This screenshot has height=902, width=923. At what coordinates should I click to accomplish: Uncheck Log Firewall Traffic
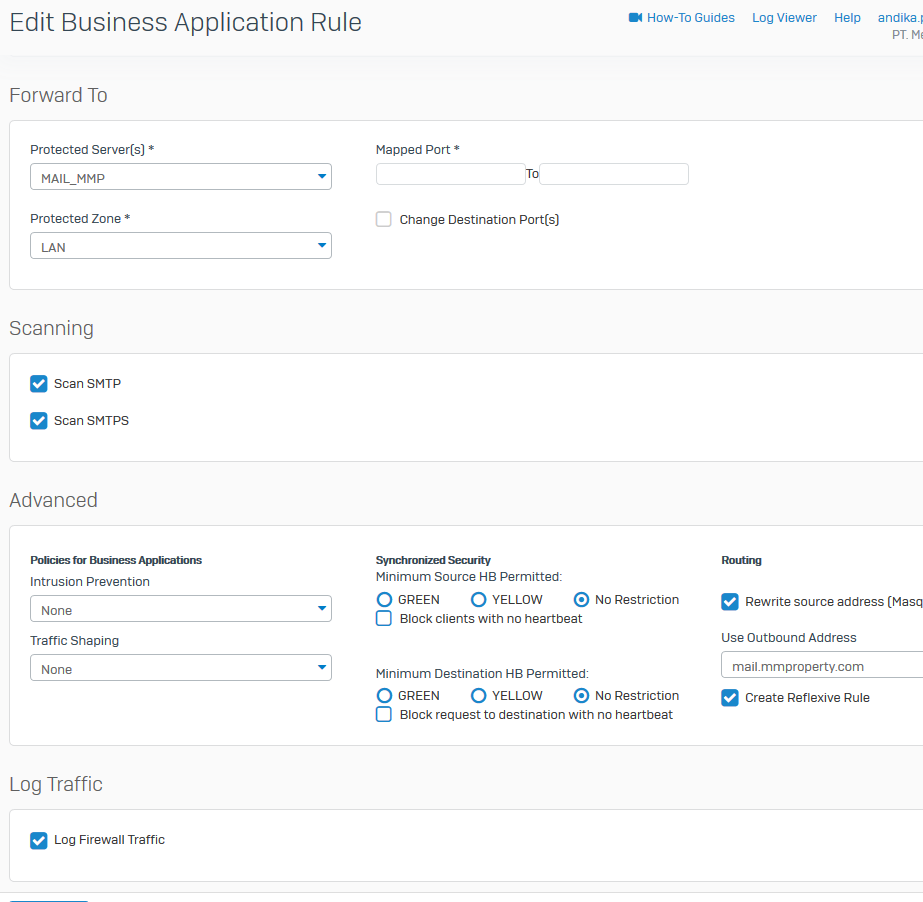[39, 841]
